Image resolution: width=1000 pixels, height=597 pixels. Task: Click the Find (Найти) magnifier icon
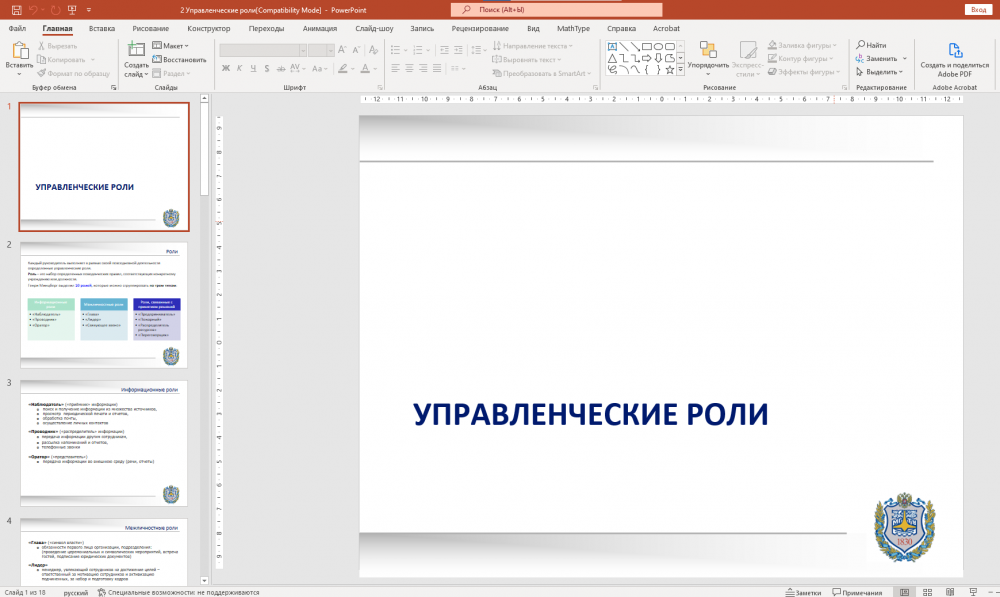pyautogui.click(x=860, y=45)
